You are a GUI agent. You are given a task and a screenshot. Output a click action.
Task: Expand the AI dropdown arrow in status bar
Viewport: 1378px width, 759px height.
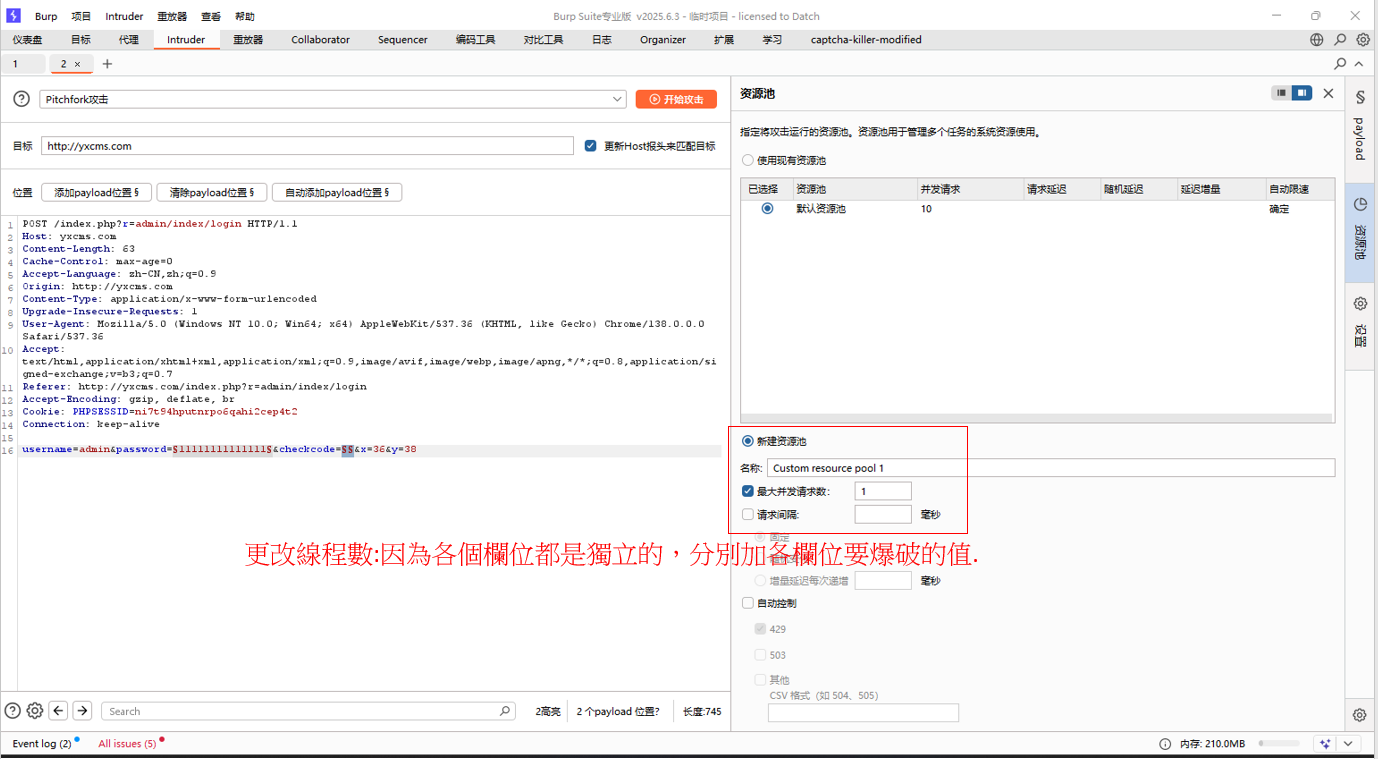[1348, 744]
